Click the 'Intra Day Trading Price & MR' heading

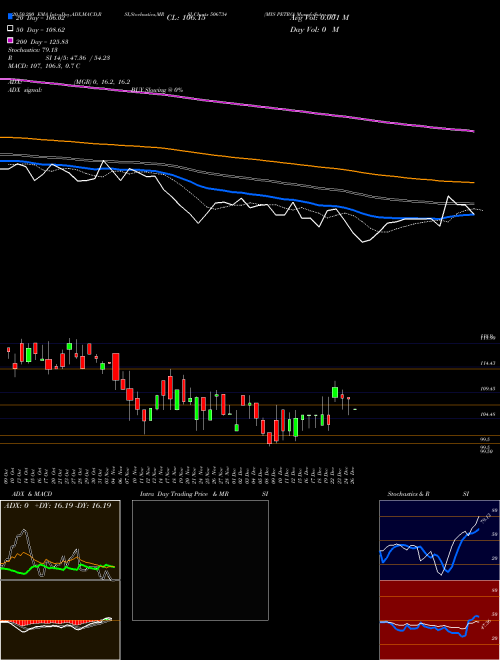pos(184,494)
